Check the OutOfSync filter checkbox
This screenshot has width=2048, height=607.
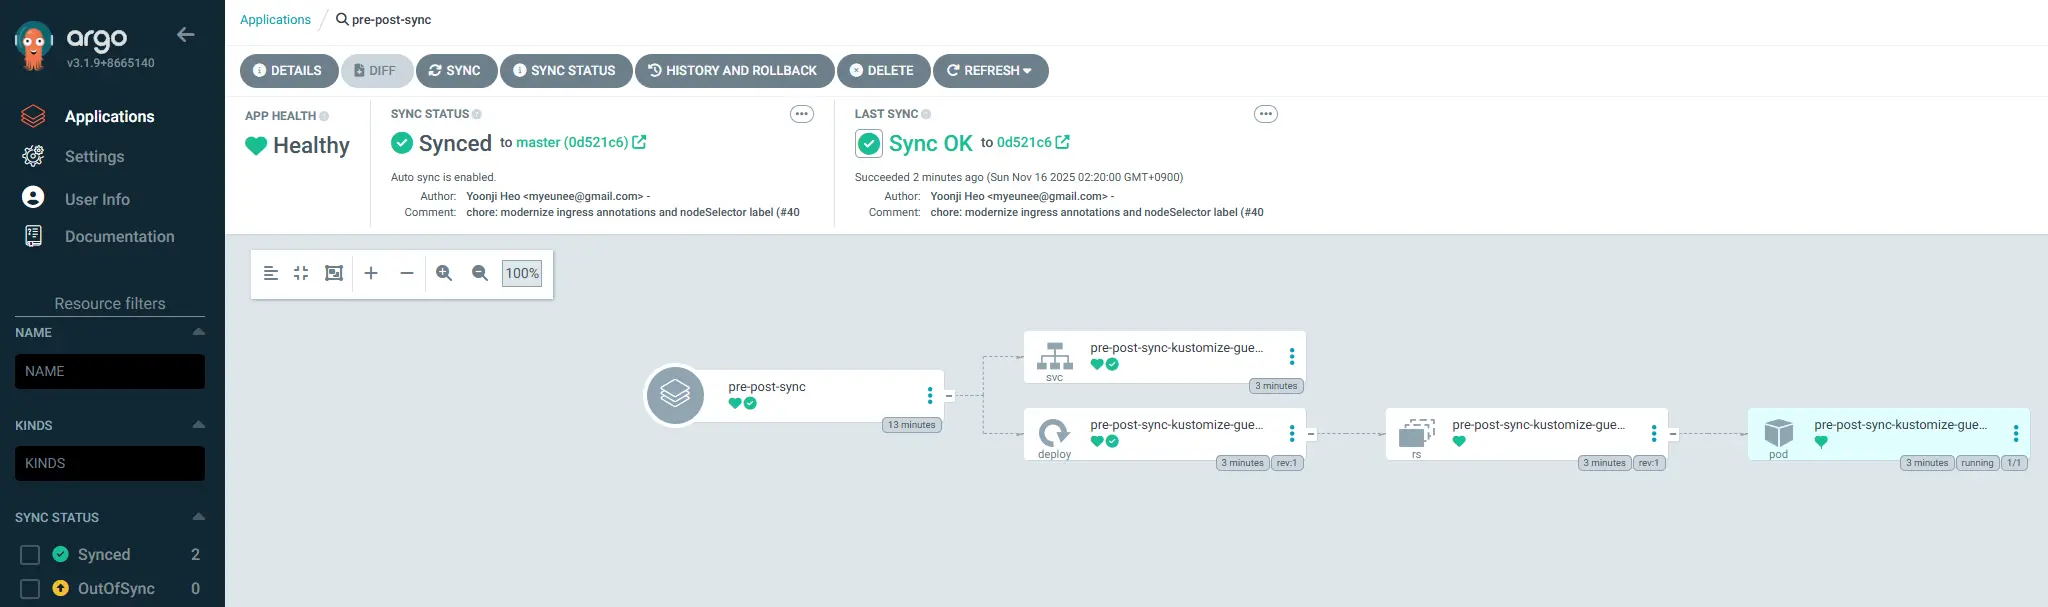30,589
